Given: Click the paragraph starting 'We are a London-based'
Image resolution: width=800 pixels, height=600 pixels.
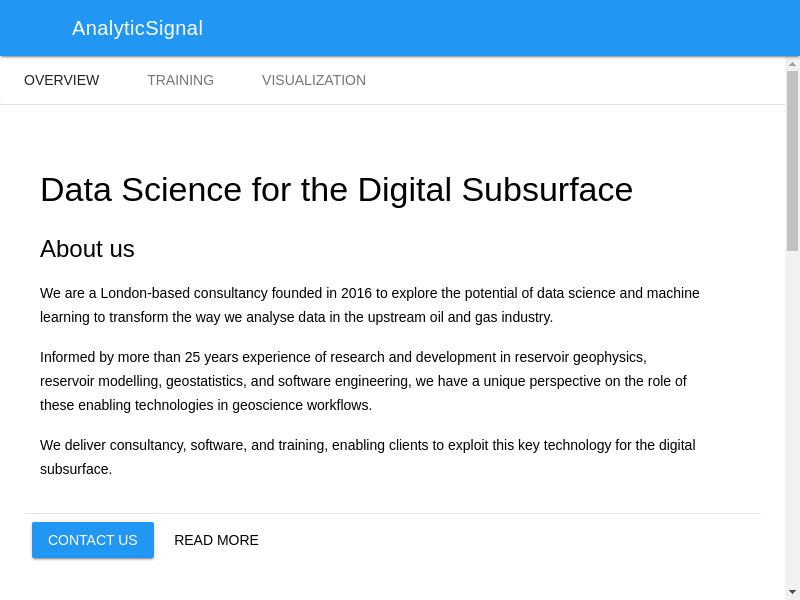Looking at the screenshot, I should pos(370,305).
